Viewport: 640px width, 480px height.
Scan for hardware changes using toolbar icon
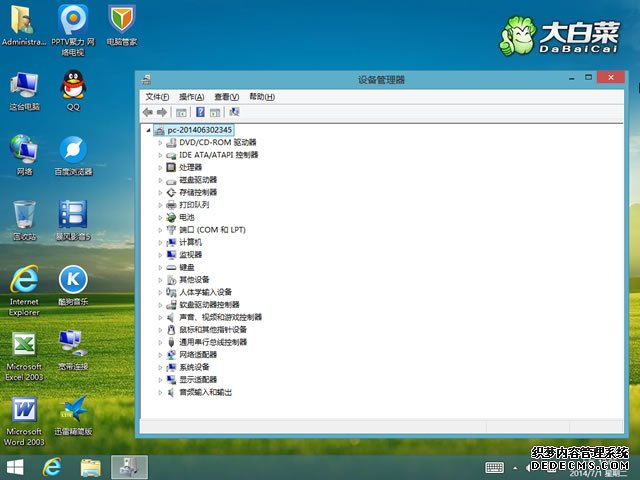[234, 112]
